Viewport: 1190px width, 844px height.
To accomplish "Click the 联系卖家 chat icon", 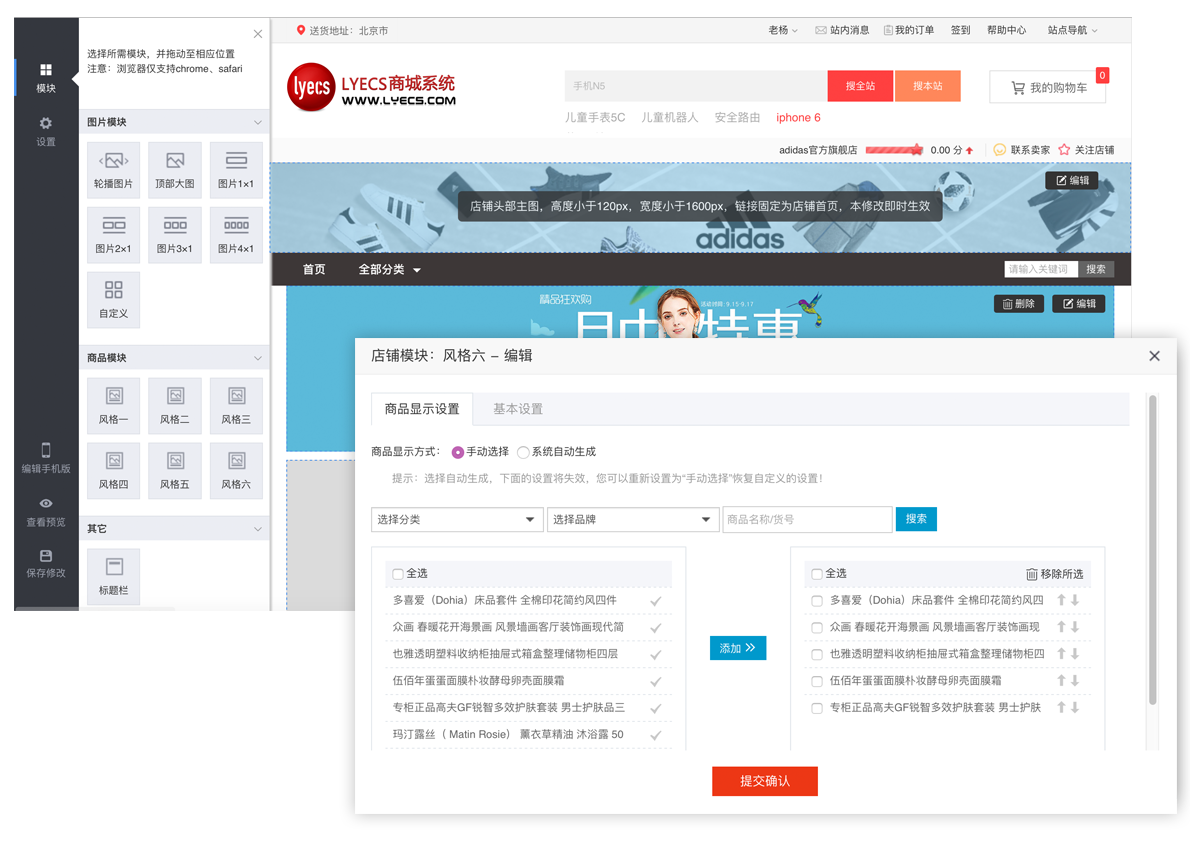I will click(x=1000, y=150).
